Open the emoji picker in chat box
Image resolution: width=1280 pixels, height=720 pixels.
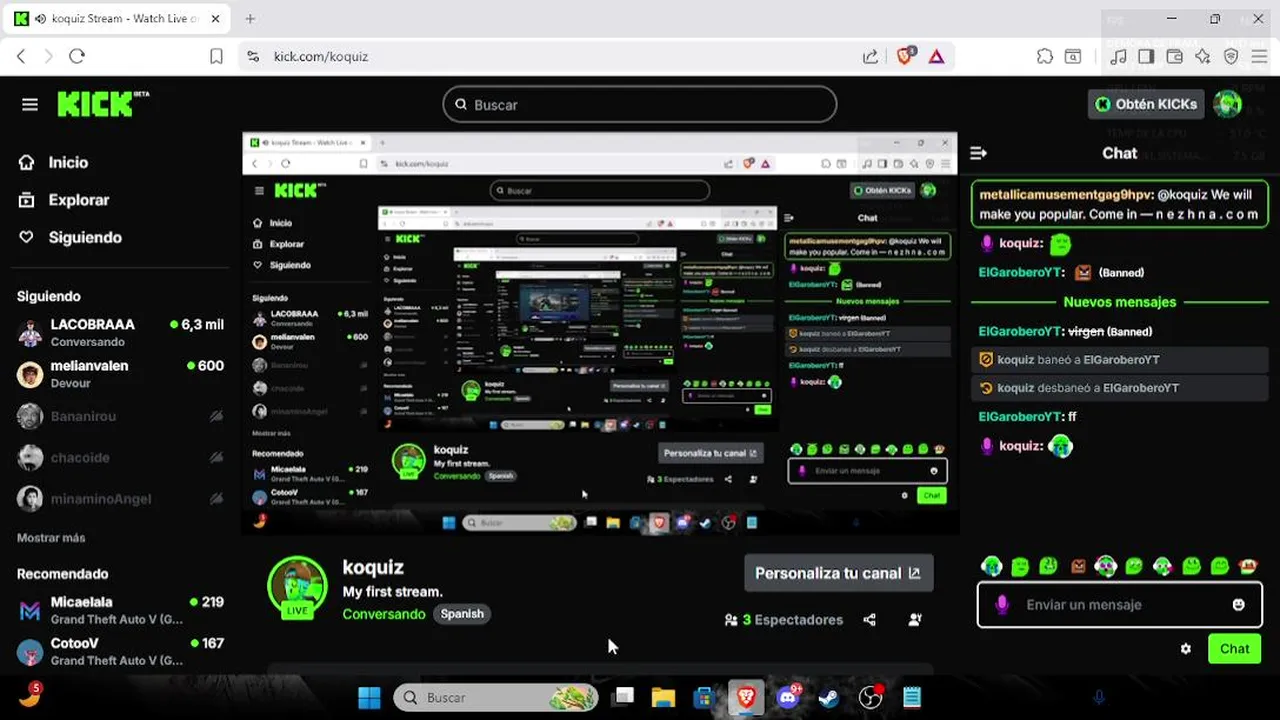[x=1239, y=605]
